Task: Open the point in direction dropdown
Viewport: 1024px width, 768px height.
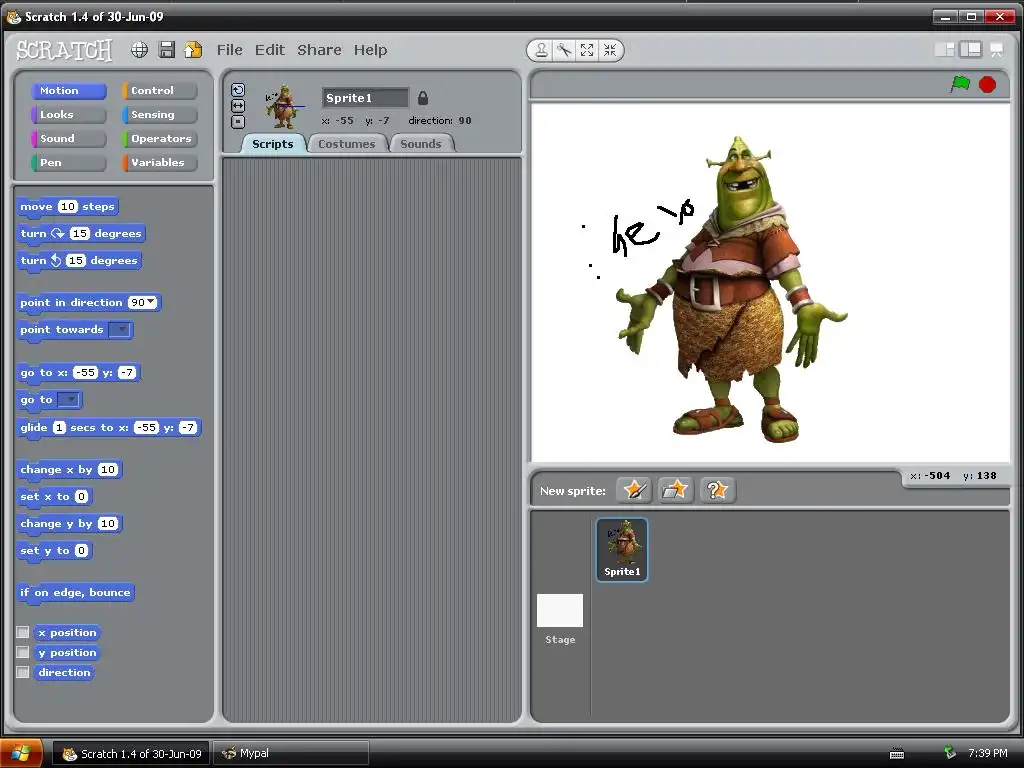Action: (152, 302)
